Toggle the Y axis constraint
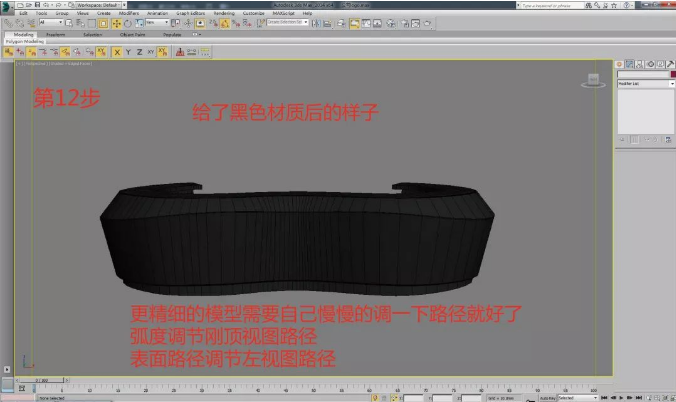Screen dimensions: 676x402 pyautogui.click(x=128, y=51)
